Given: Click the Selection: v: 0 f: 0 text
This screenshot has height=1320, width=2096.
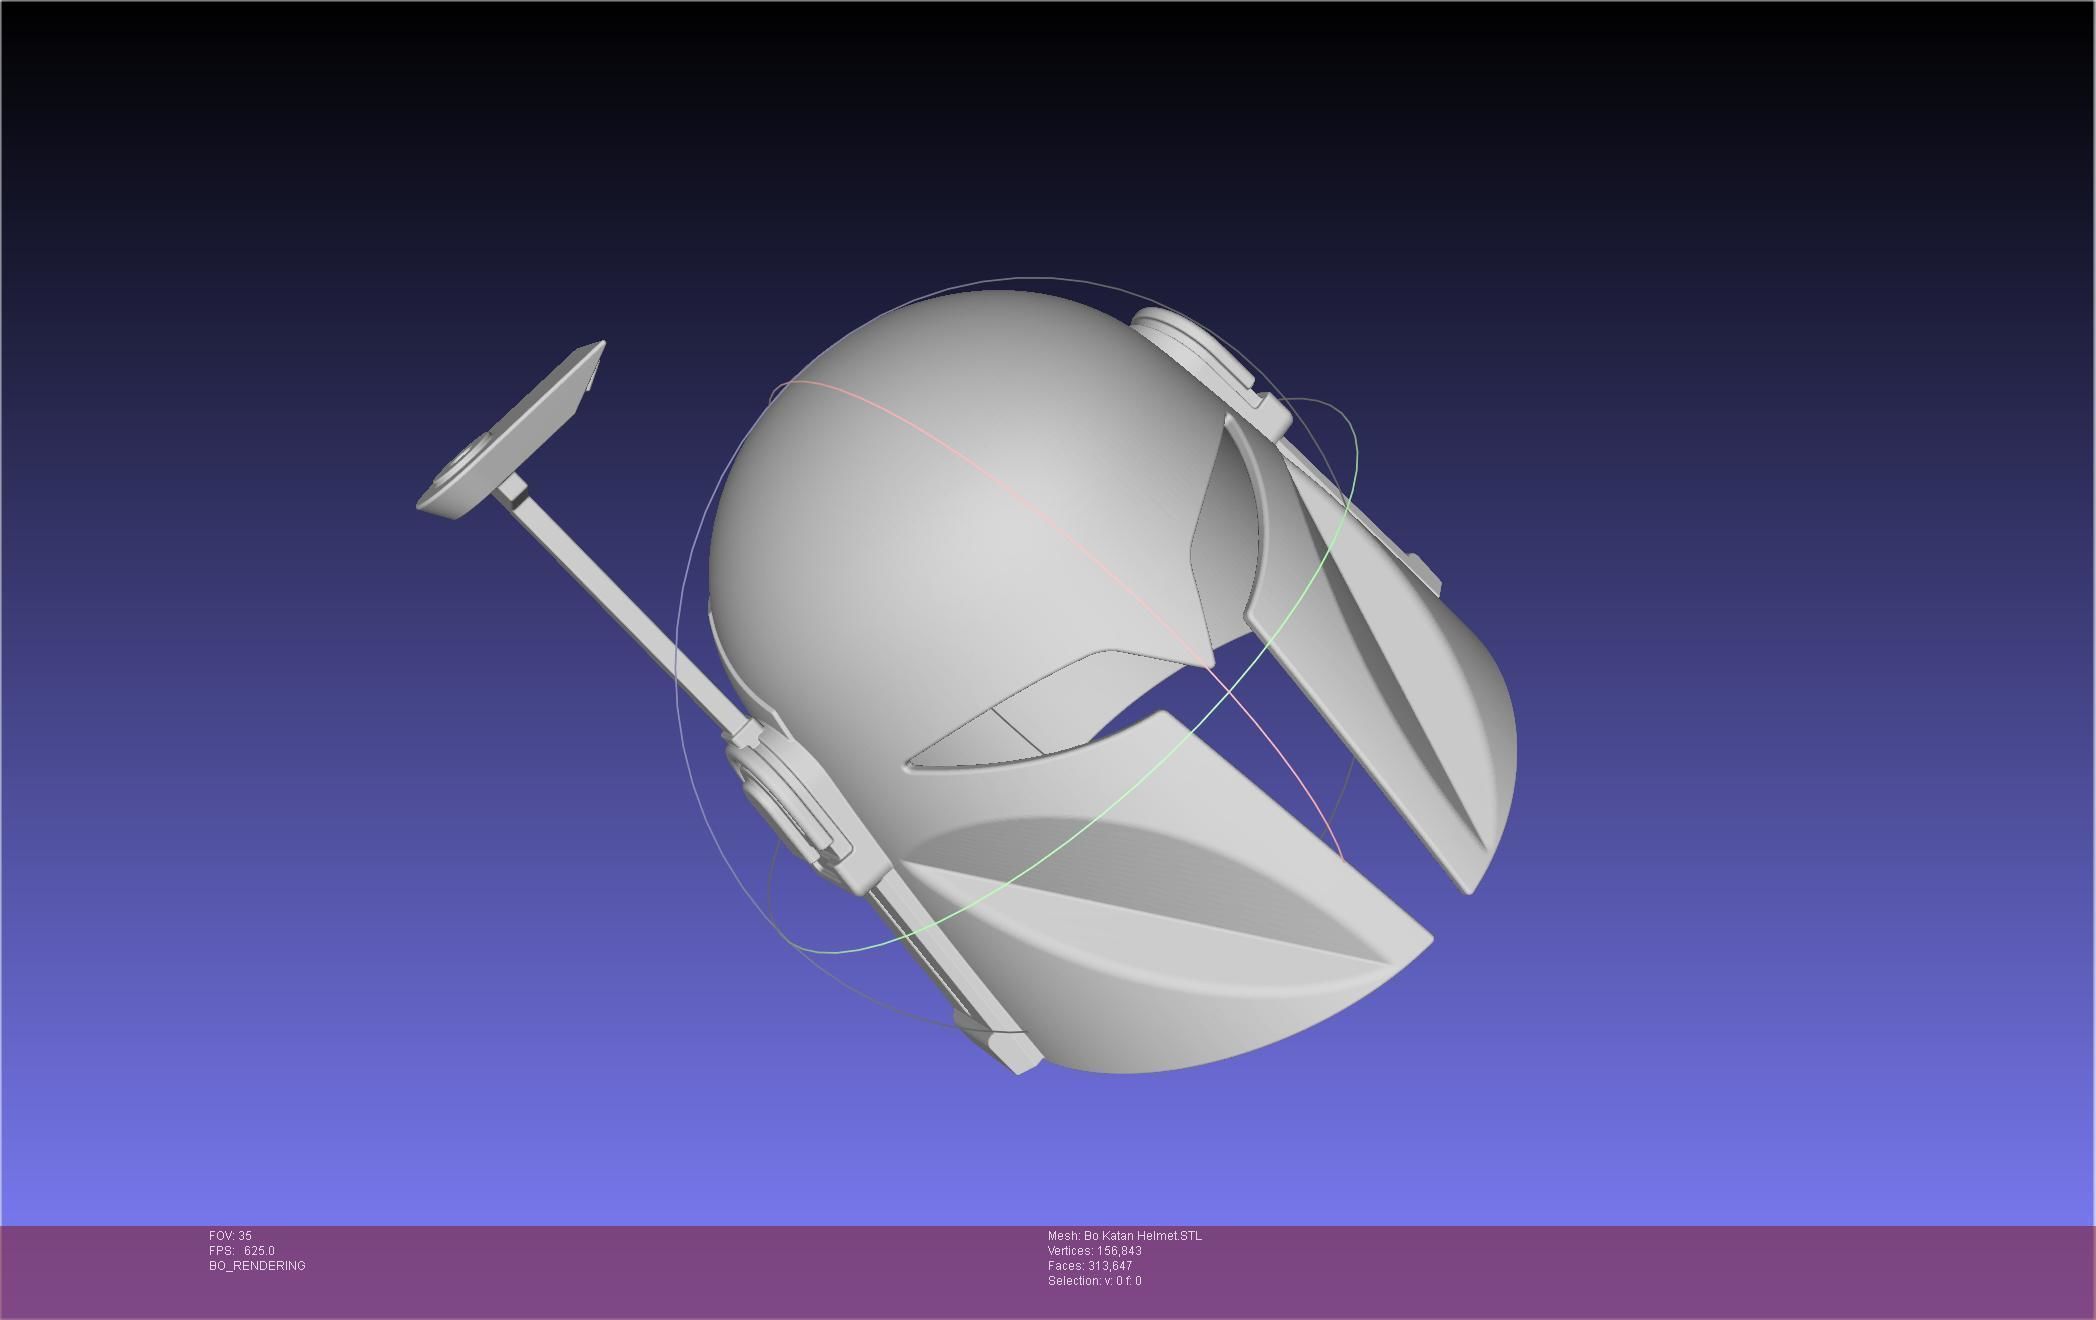Looking at the screenshot, I should pos(1095,1281).
